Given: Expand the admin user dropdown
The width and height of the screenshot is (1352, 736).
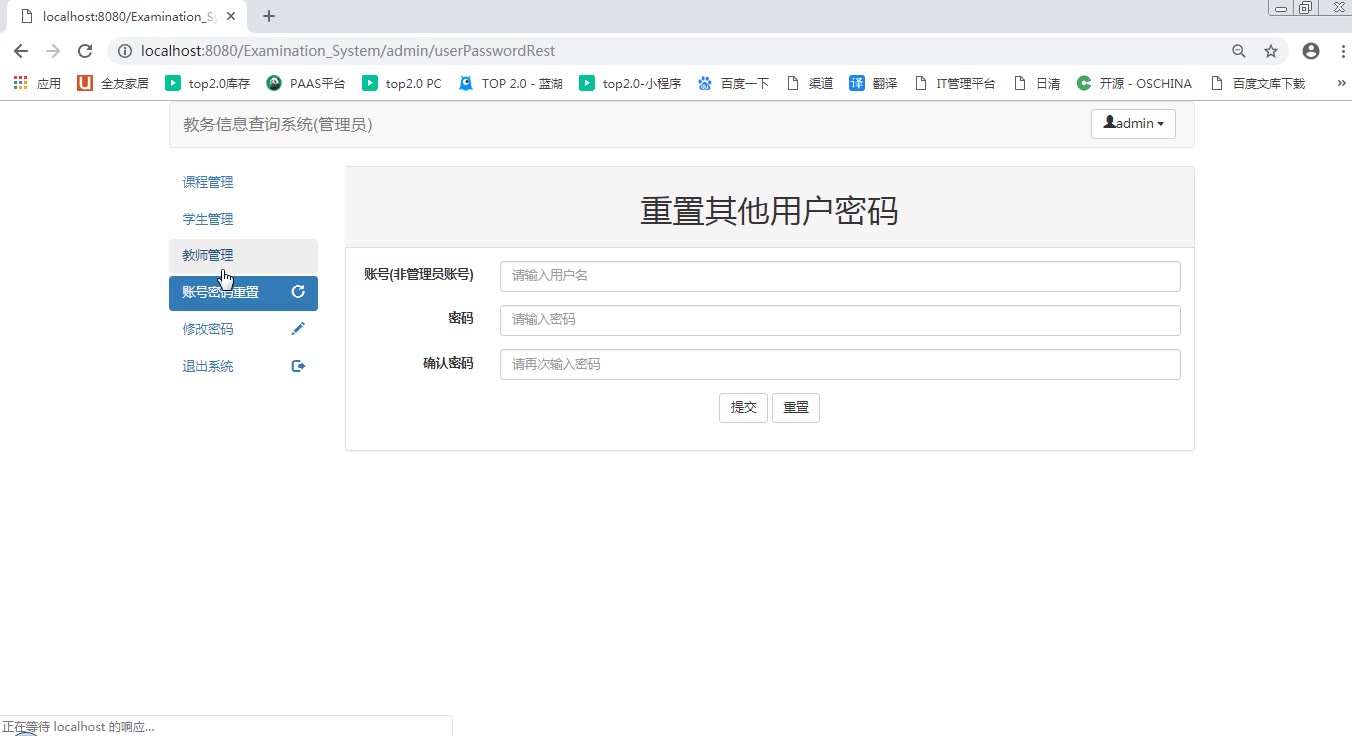Looking at the screenshot, I should click(x=1133, y=124).
